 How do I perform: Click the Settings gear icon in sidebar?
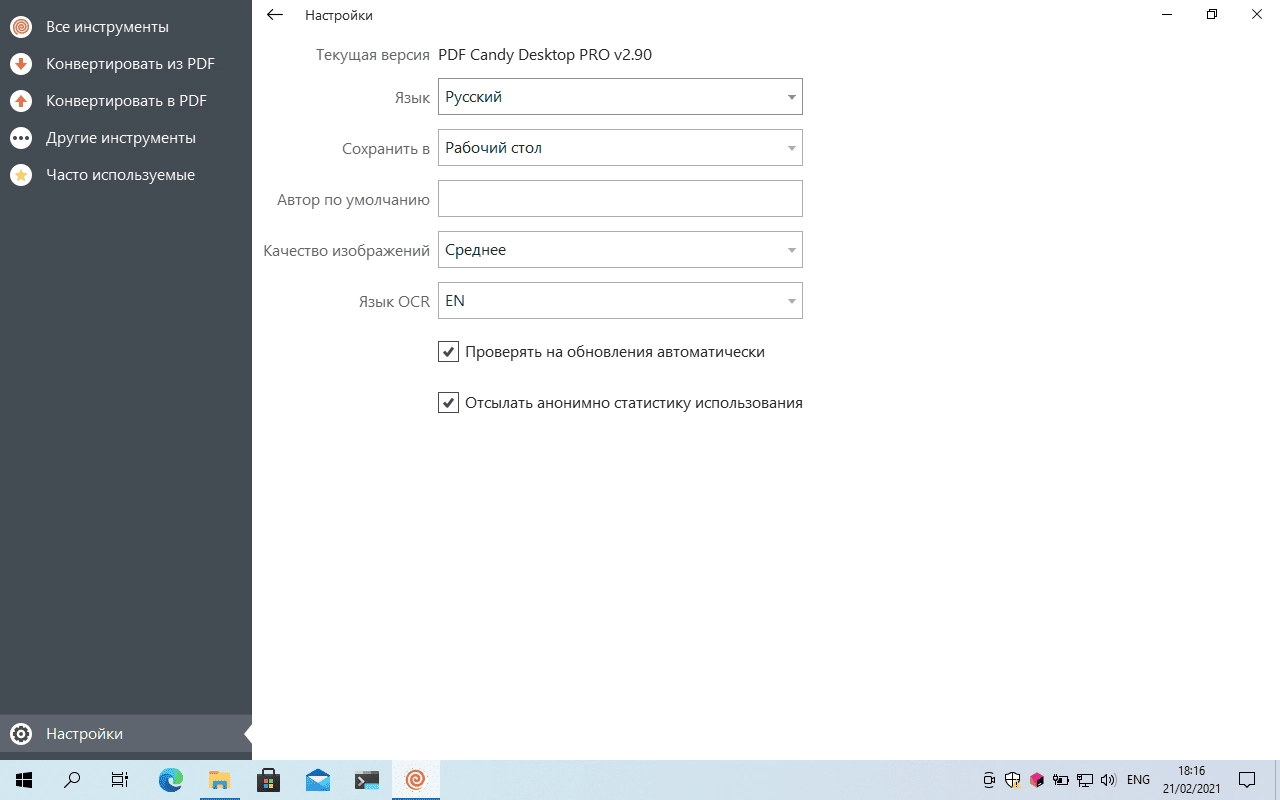(x=21, y=734)
